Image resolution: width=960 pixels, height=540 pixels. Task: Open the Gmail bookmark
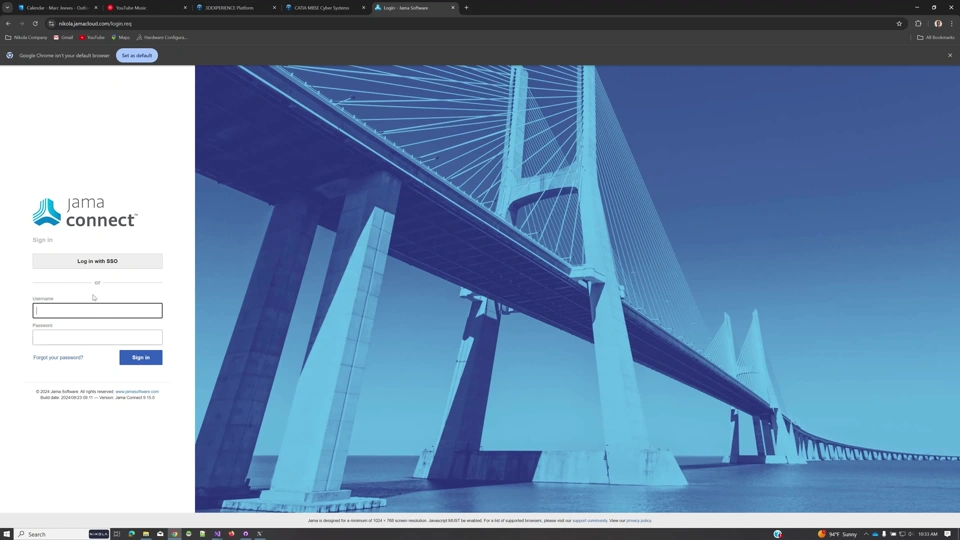pyautogui.click(x=63, y=37)
